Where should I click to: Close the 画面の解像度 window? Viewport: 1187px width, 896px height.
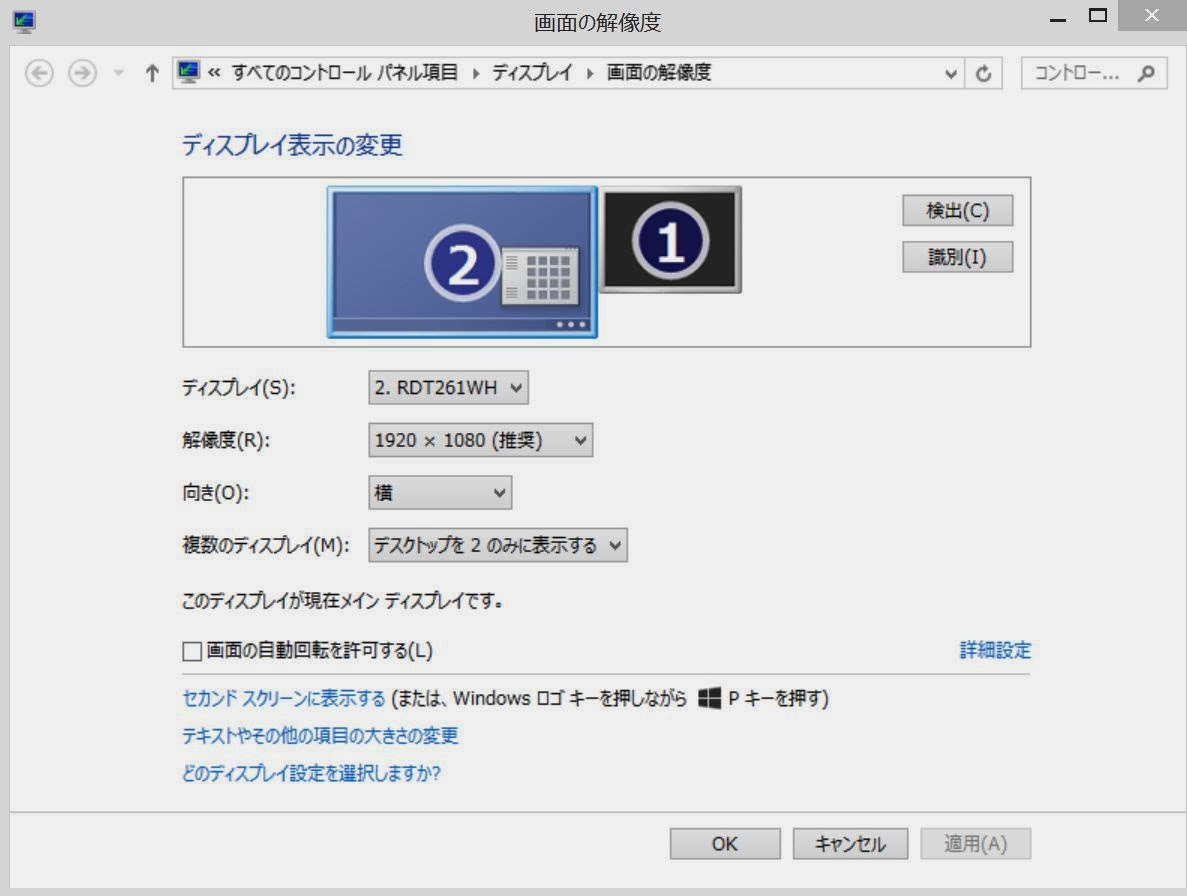pos(1152,15)
